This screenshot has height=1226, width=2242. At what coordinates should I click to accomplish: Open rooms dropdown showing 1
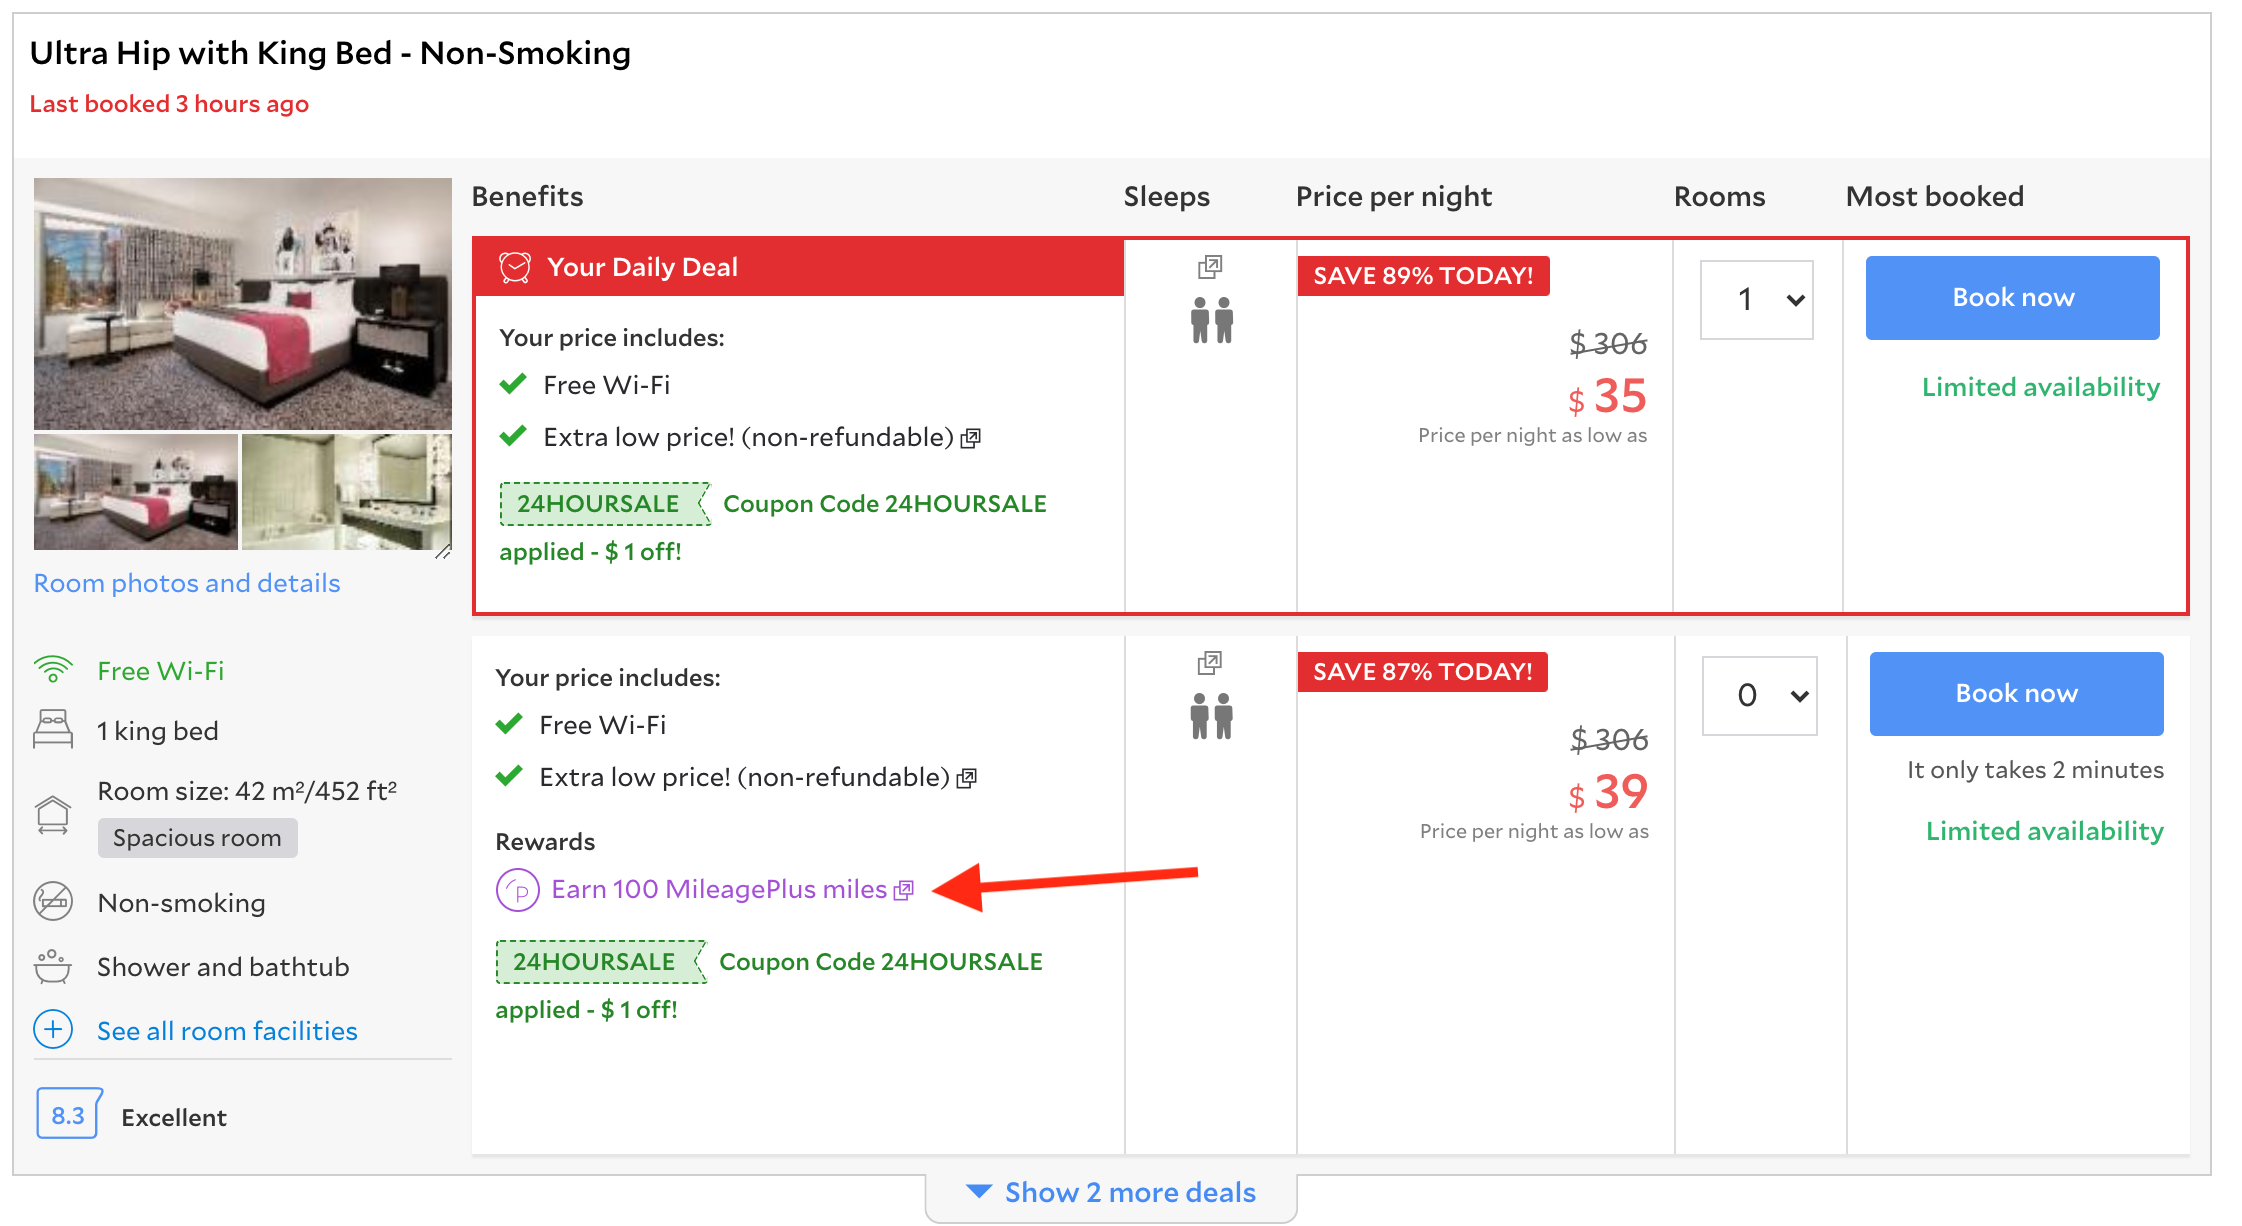point(1757,299)
